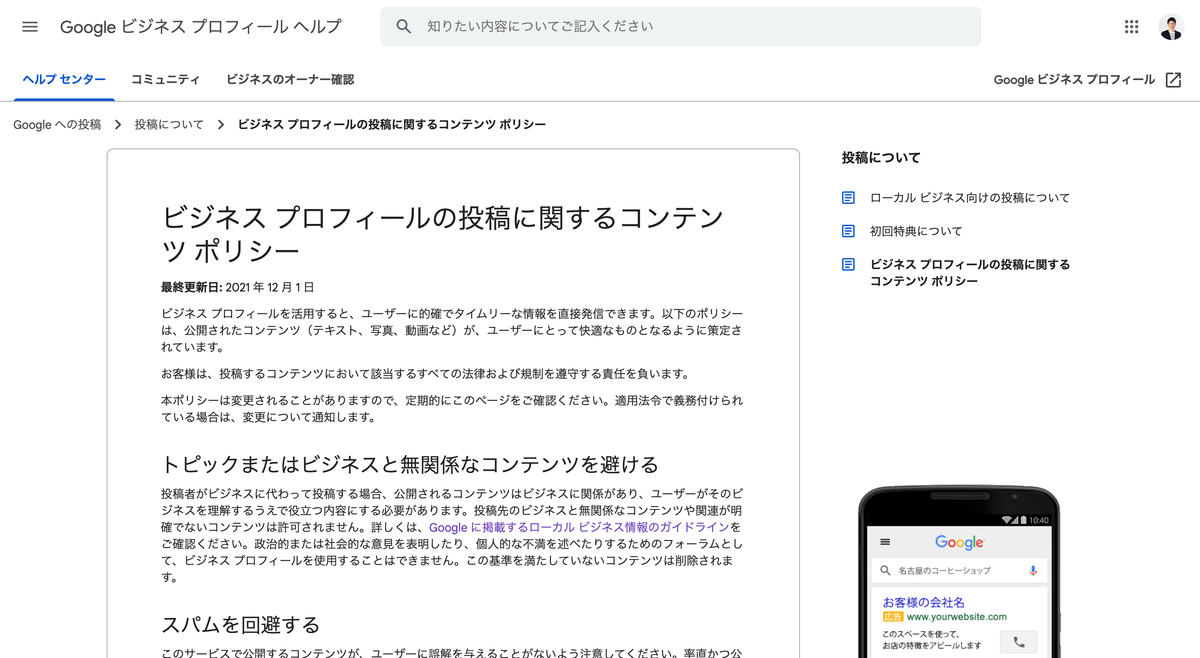Image resolution: width=1200 pixels, height=658 pixels.
Task: Click the hamburger icon inside phone mockup
Action: click(884, 542)
